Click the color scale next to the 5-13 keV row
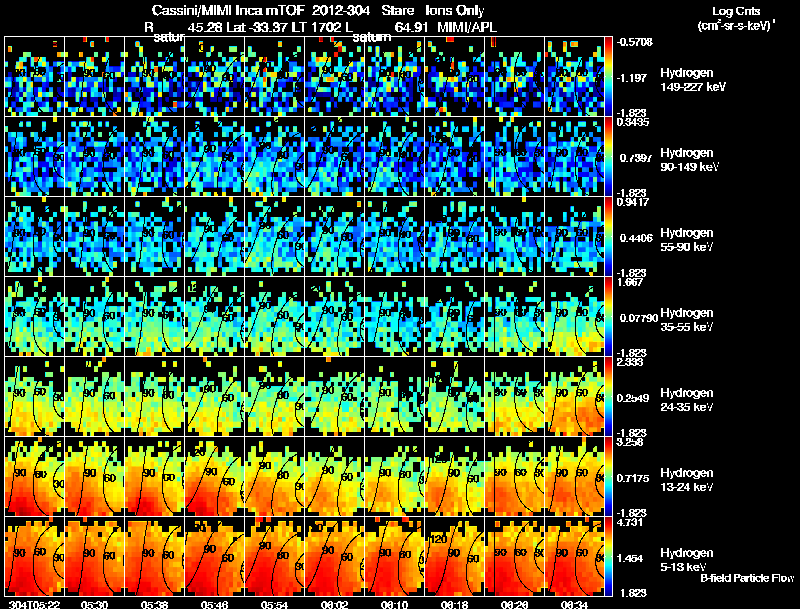 point(609,556)
